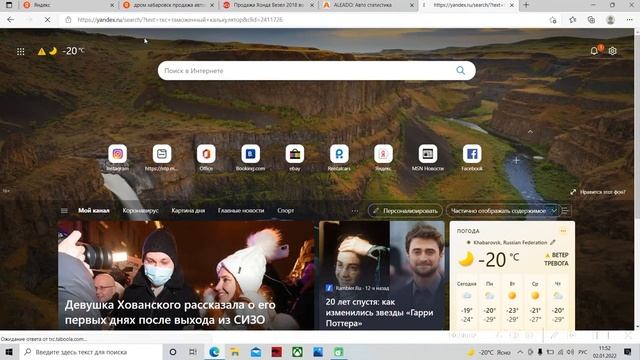
Task: Open the MSN Новости quick link tile
Action: [428, 154]
